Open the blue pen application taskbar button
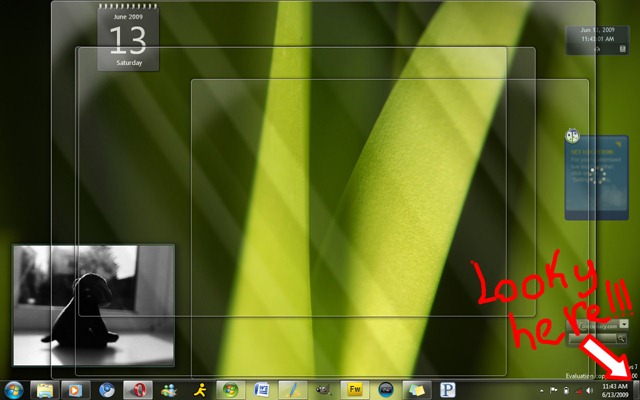640x400 pixels. tap(293, 390)
